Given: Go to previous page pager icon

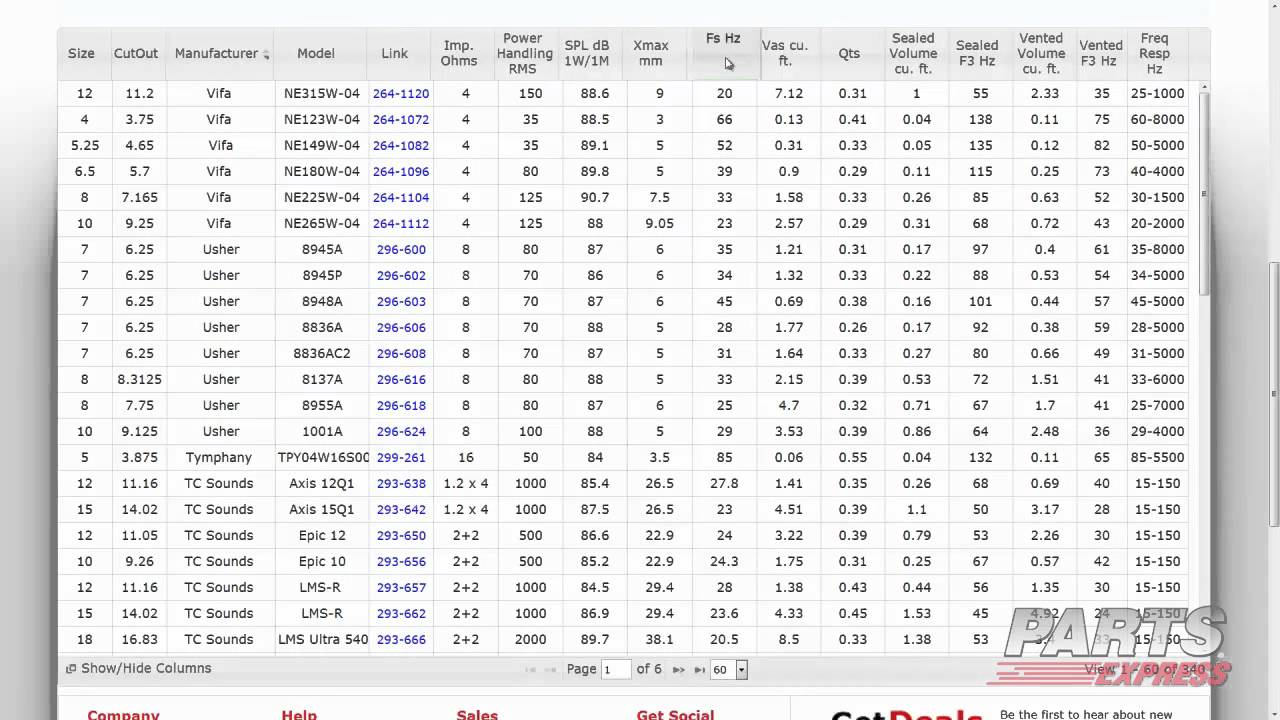Looking at the screenshot, I should coord(550,670).
